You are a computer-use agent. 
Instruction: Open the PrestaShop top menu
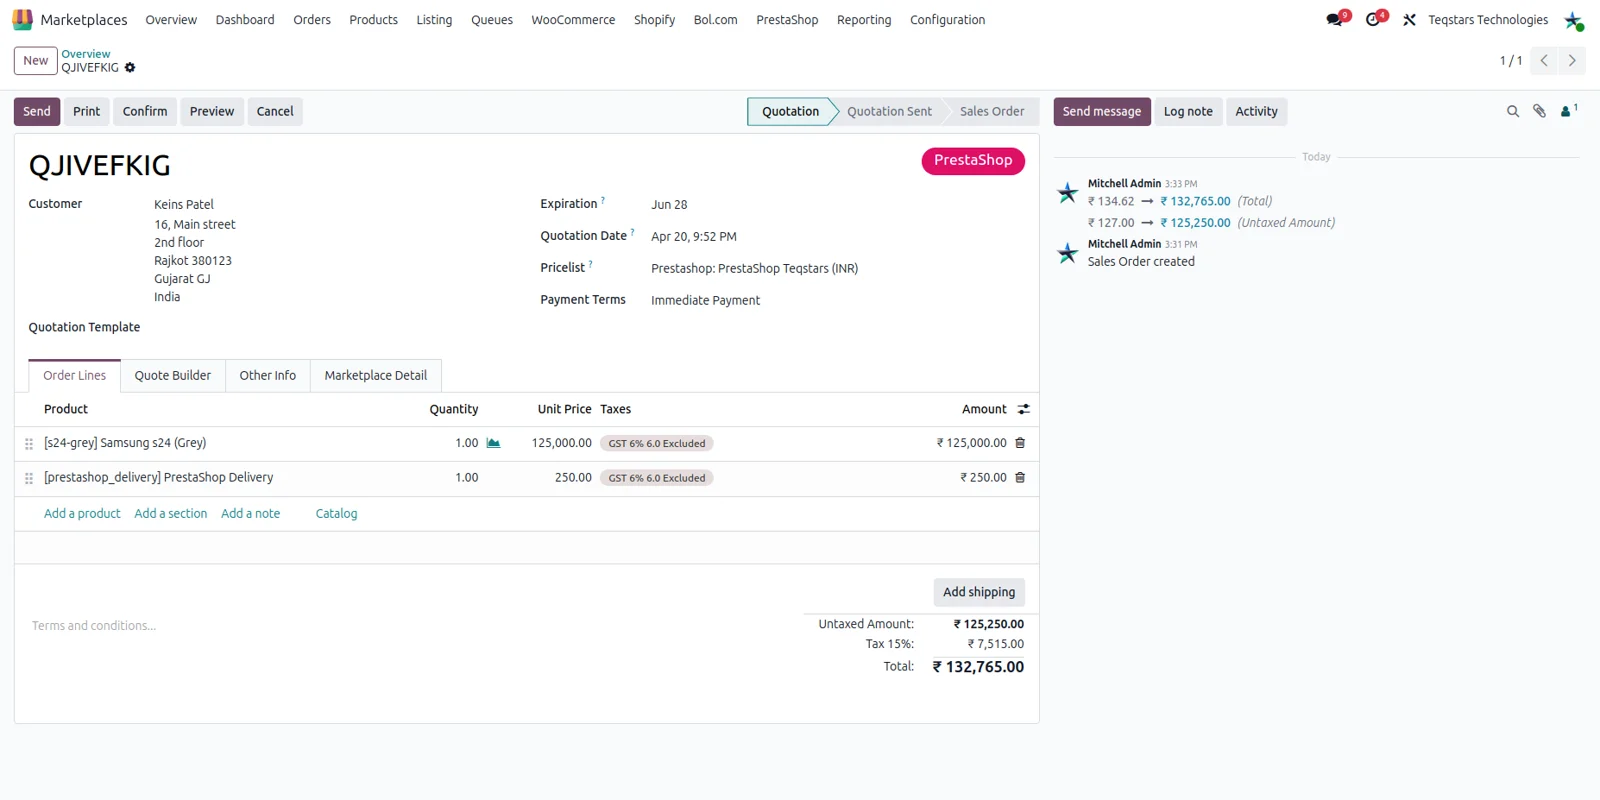[787, 20]
